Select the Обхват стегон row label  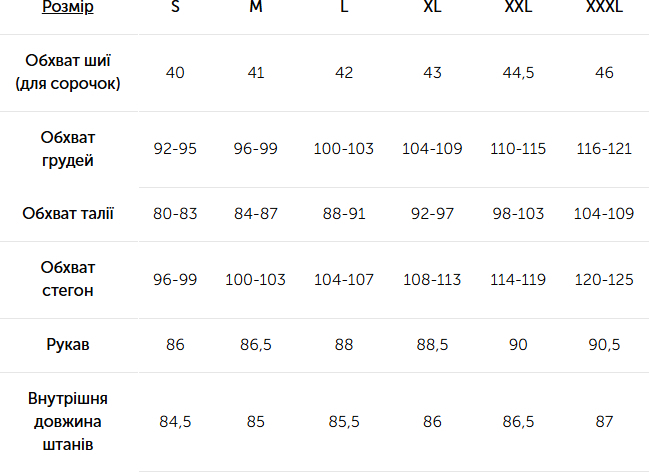click(x=68, y=279)
